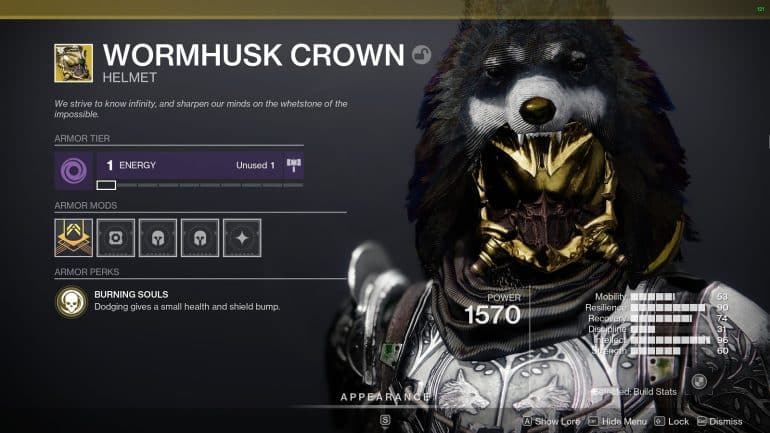This screenshot has width=770, height=433.
Task: Click Dismiss to close item view
Action: [x=719, y=421]
